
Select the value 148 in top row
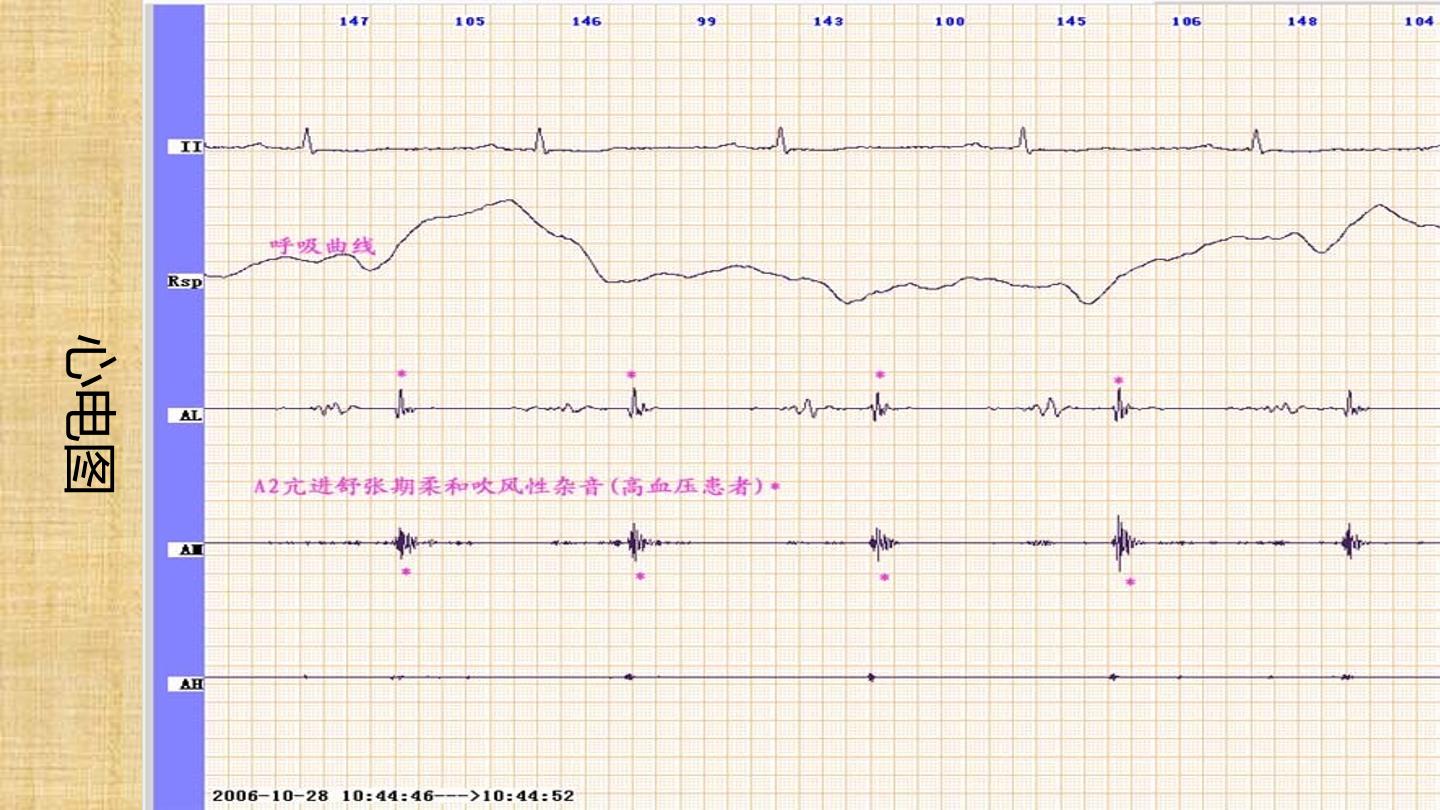click(x=1302, y=21)
